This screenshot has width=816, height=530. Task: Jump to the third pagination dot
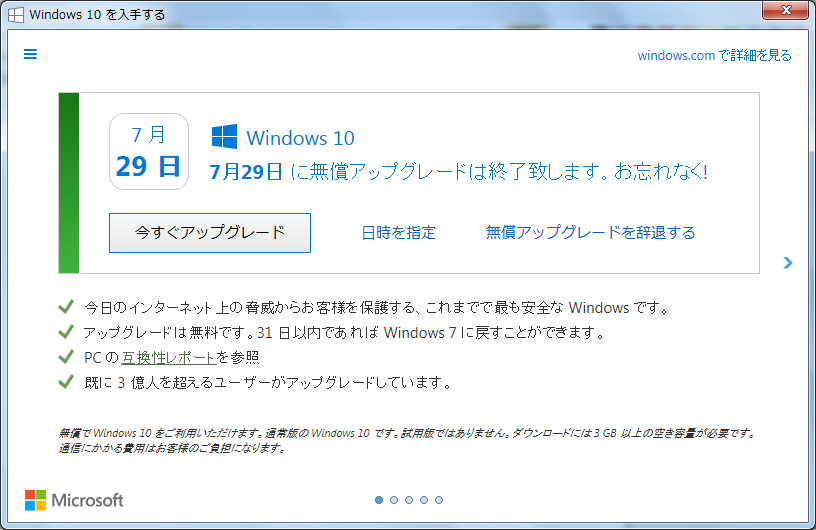tap(409, 500)
